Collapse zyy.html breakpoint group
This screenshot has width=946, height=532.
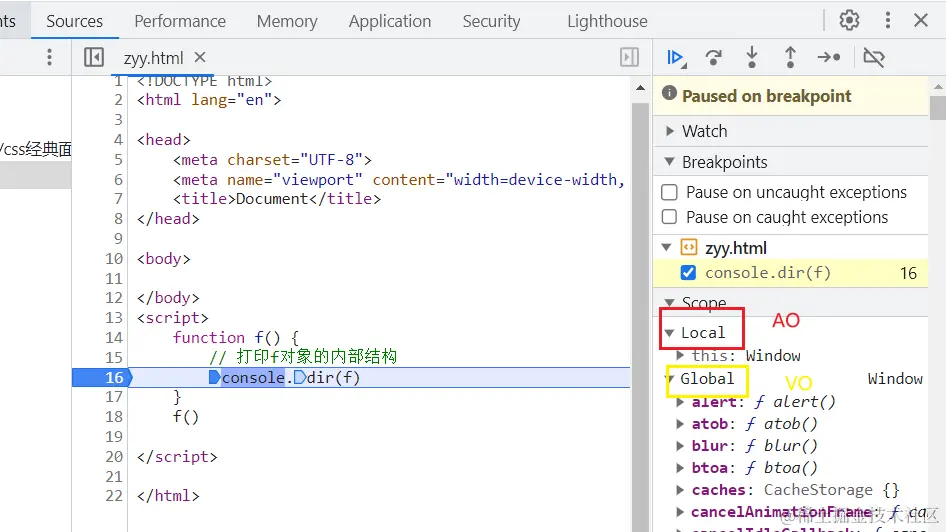tap(667, 247)
